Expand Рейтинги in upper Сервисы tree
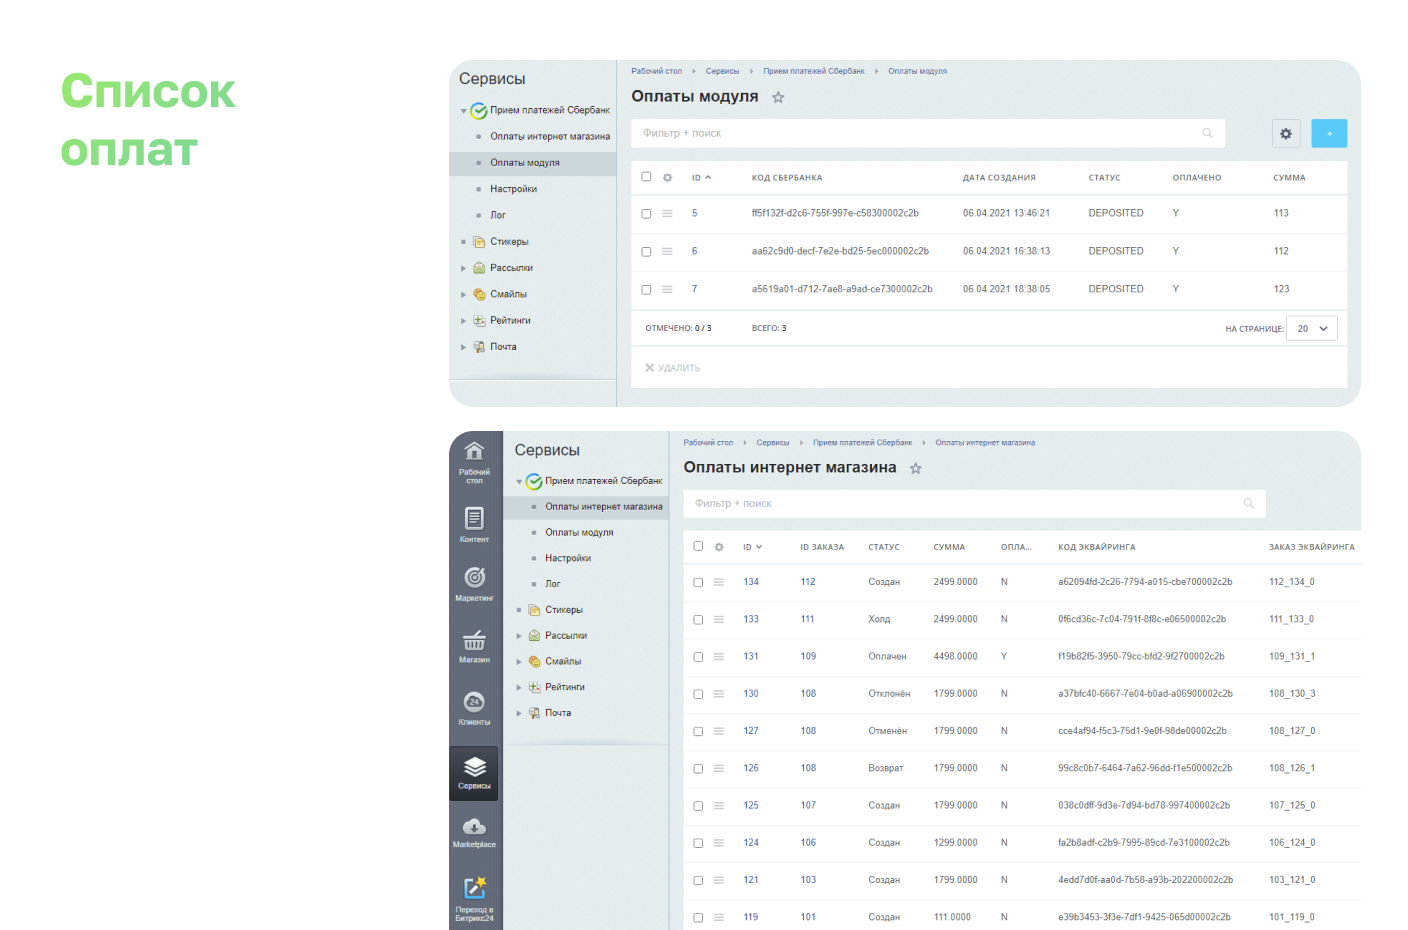 point(463,321)
